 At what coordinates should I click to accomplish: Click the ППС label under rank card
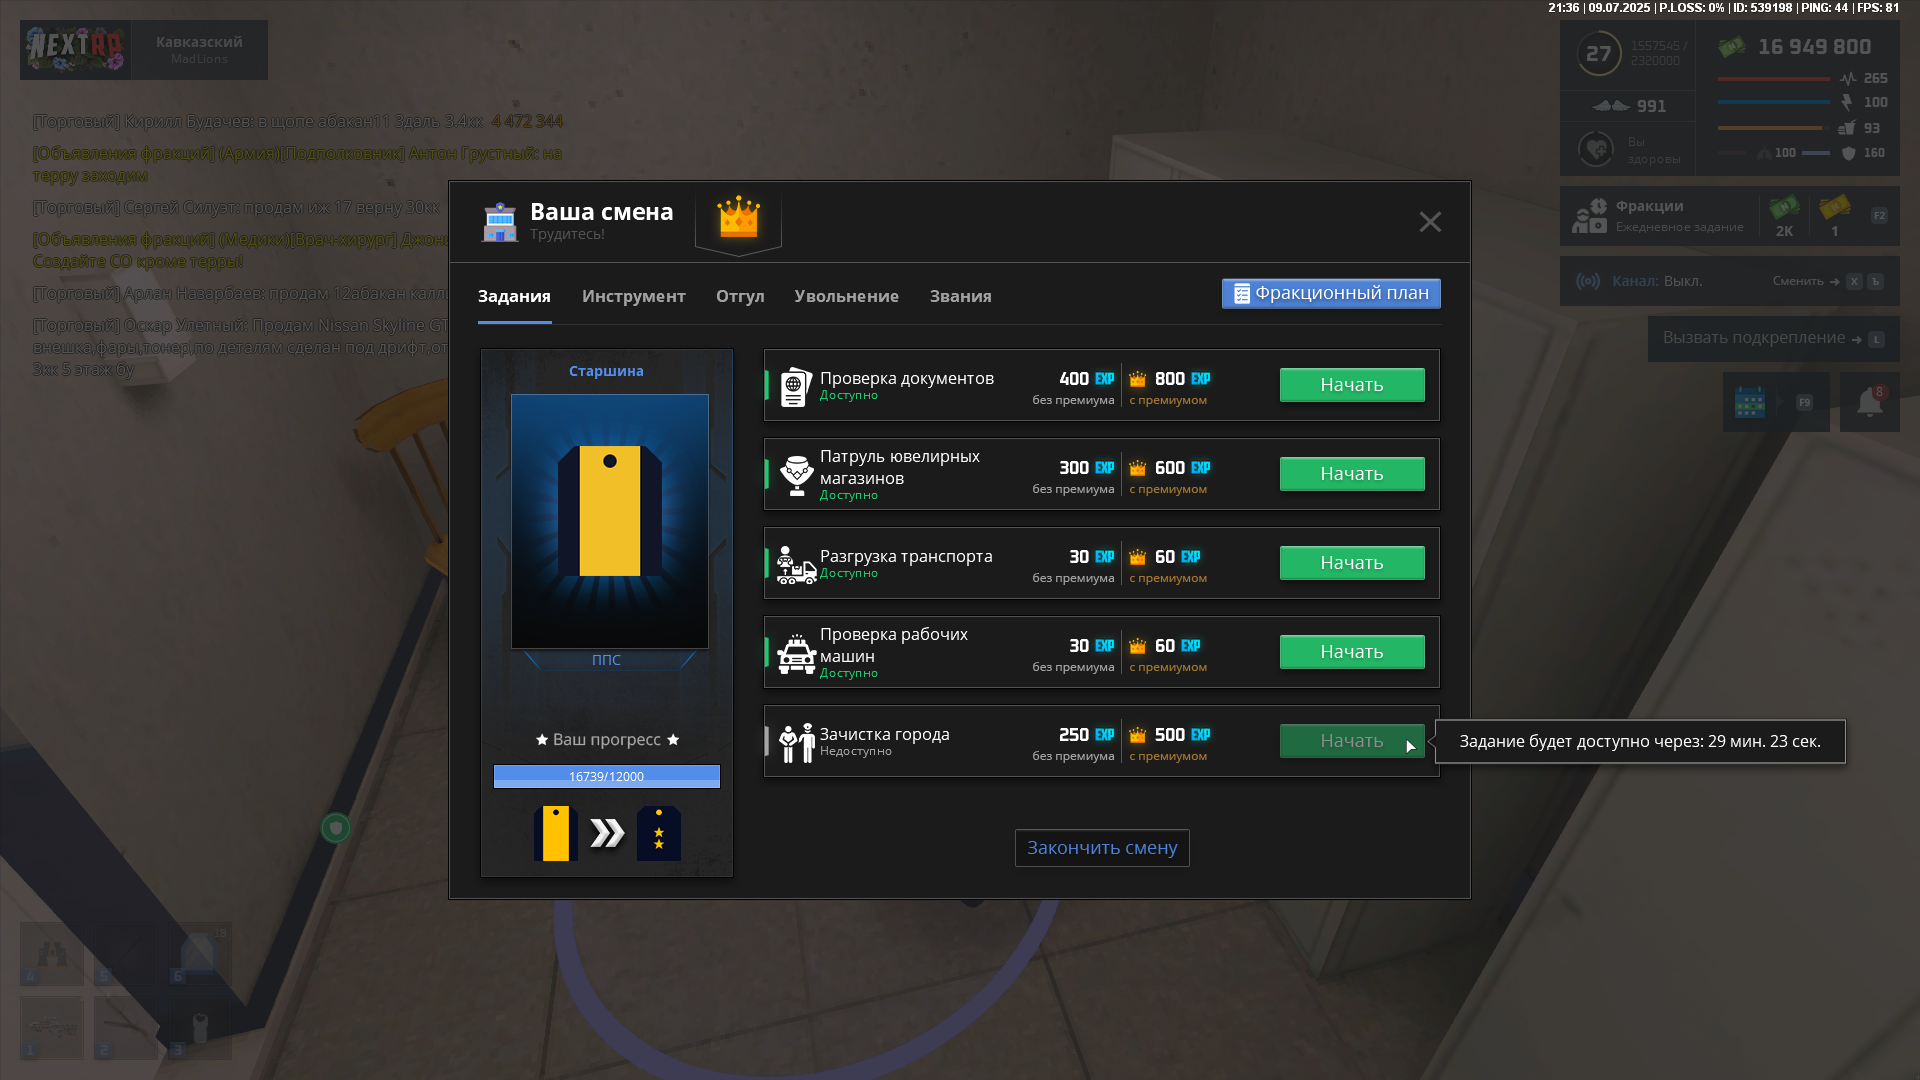pyautogui.click(x=606, y=660)
